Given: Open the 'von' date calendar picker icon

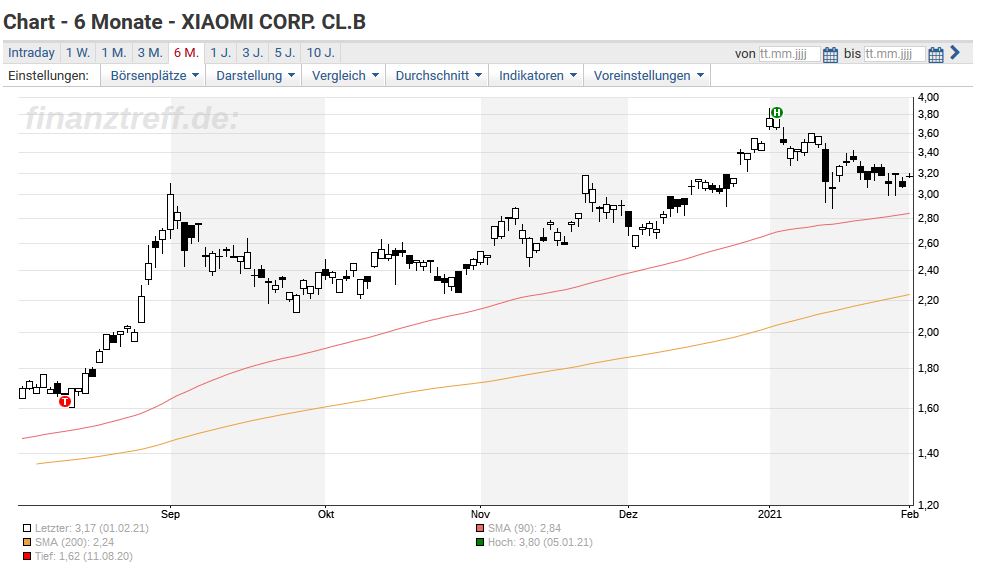Looking at the screenshot, I should [x=830, y=55].
